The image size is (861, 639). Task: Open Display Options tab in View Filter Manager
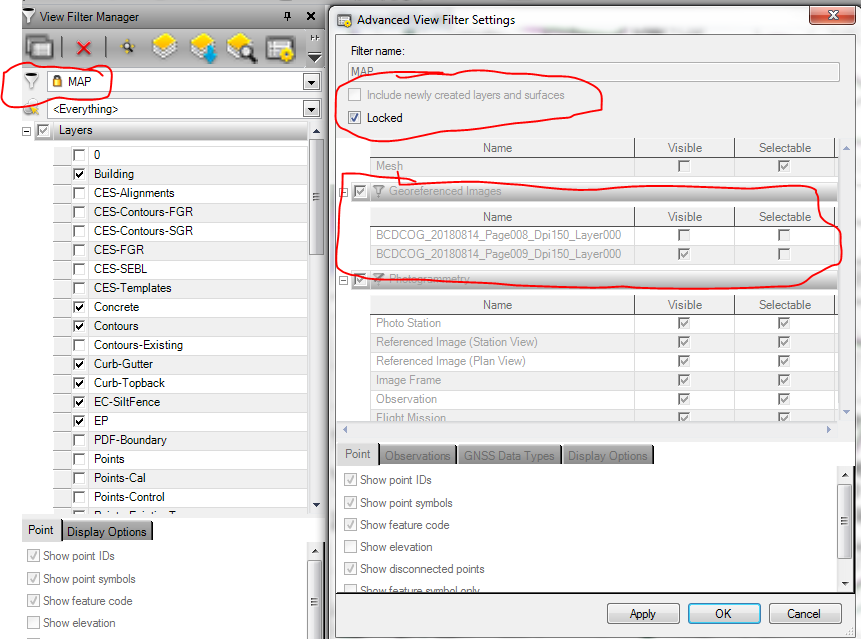[107, 531]
